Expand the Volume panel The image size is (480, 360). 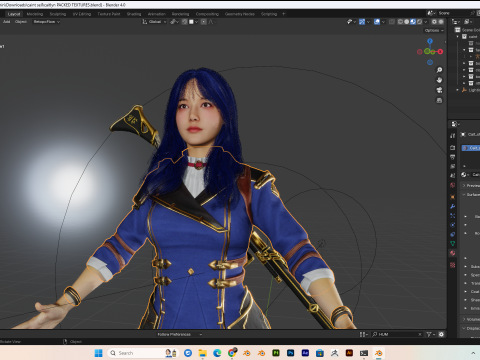point(464,319)
